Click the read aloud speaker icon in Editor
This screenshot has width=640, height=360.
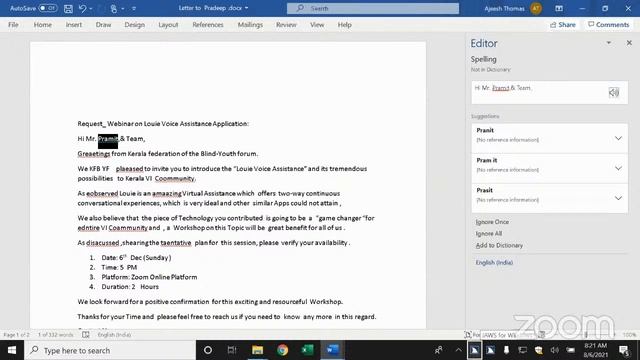click(614, 93)
